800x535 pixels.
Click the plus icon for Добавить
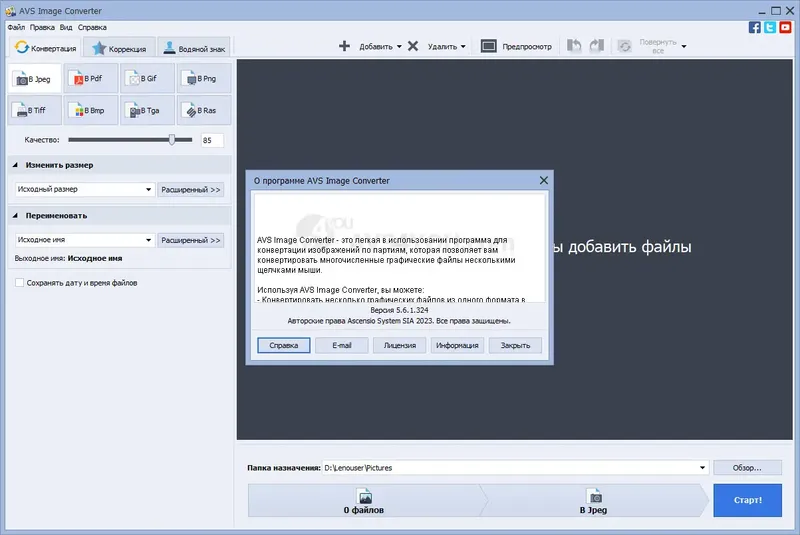(344, 46)
